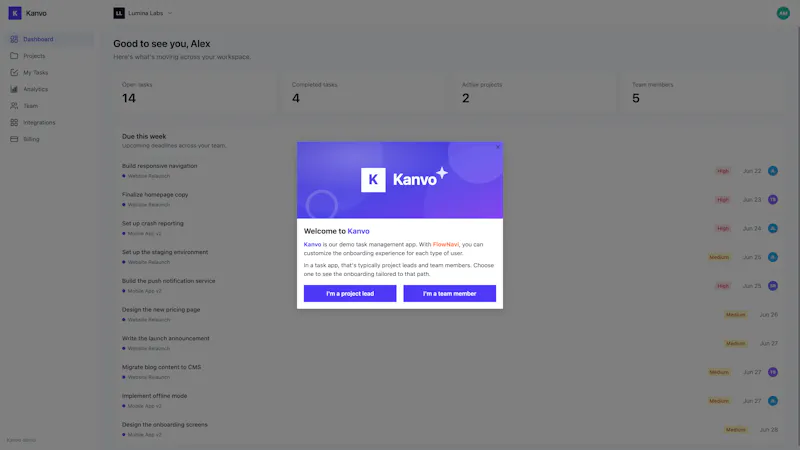
Task: Click the Analytics bar chart icon
Action: pos(14,89)
